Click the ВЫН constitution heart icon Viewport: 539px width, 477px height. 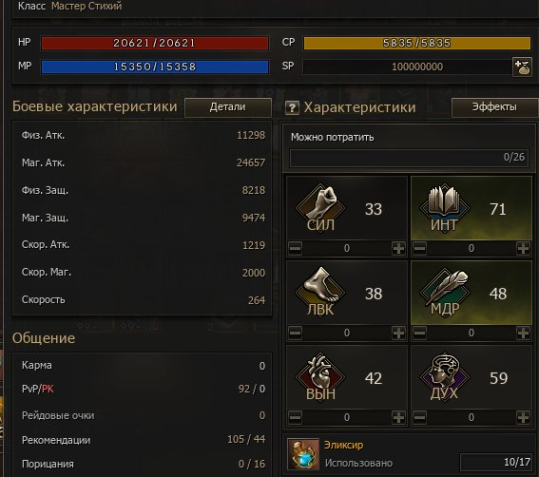click(320, 376)
